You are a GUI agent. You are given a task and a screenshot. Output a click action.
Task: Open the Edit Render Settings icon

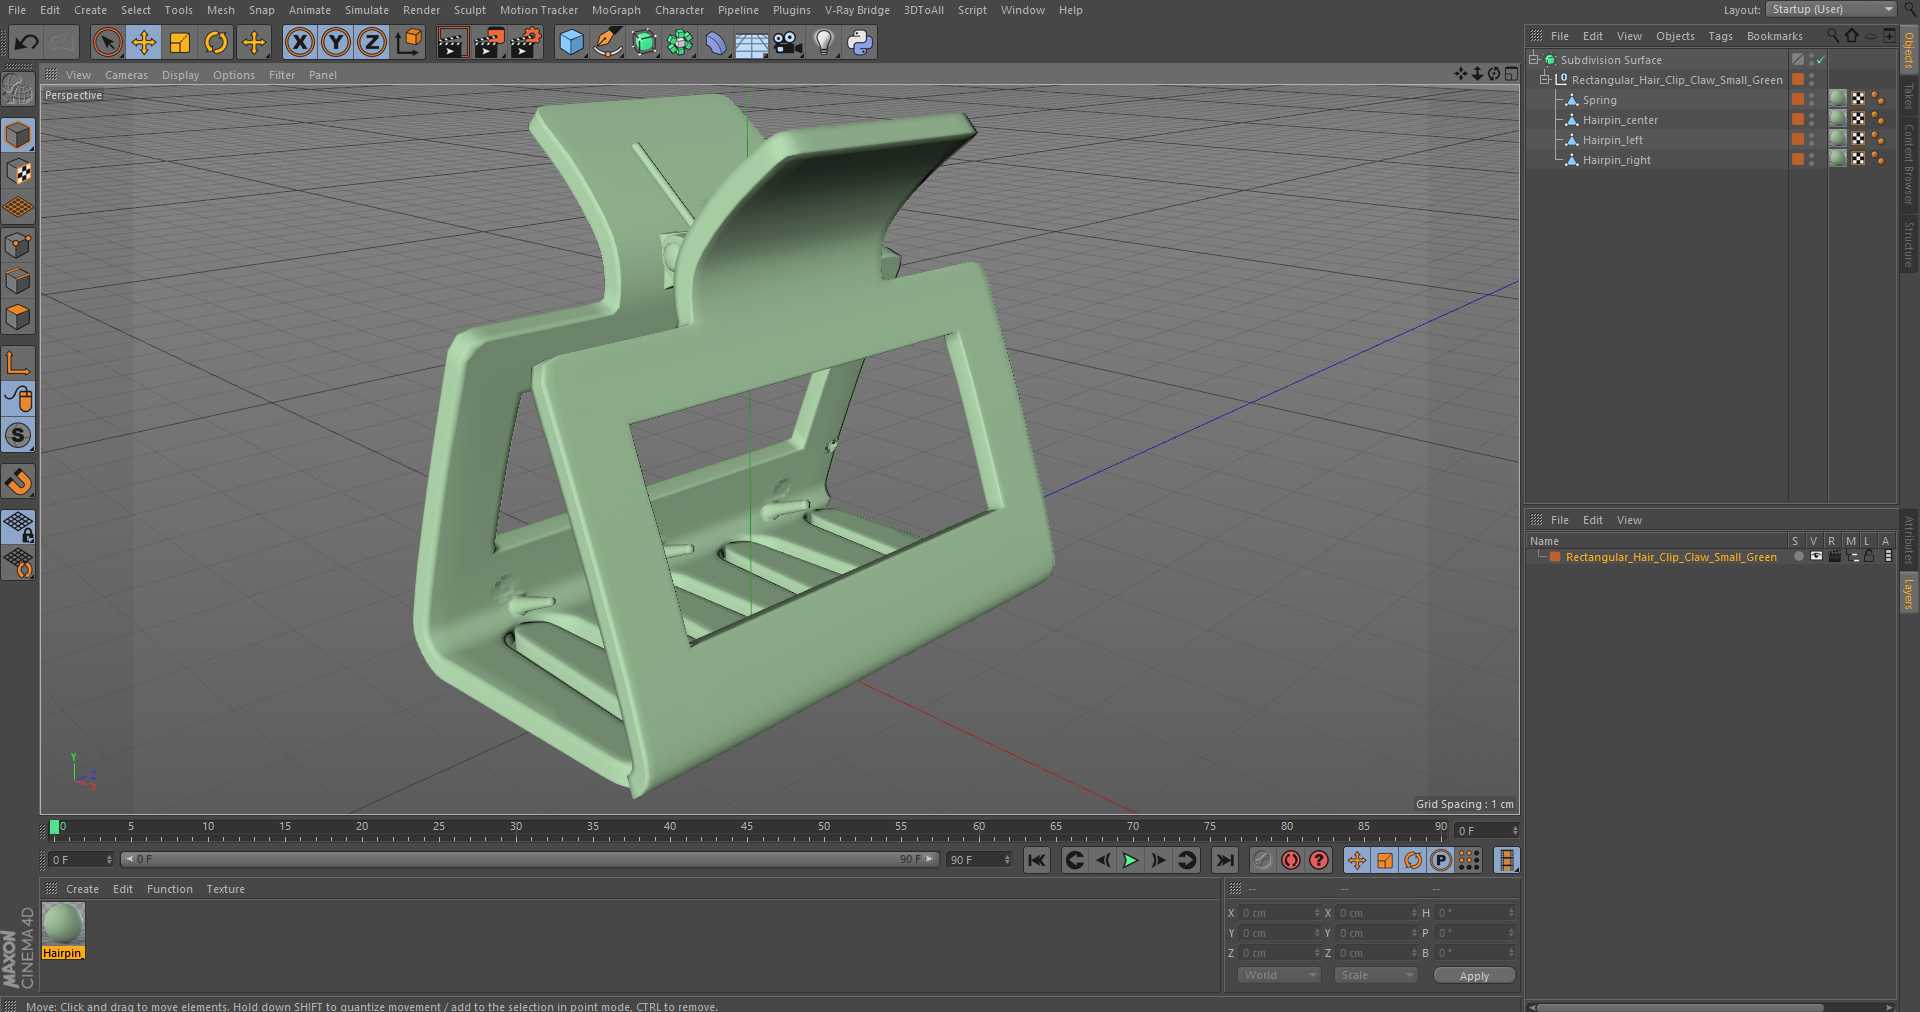point(525,42)
